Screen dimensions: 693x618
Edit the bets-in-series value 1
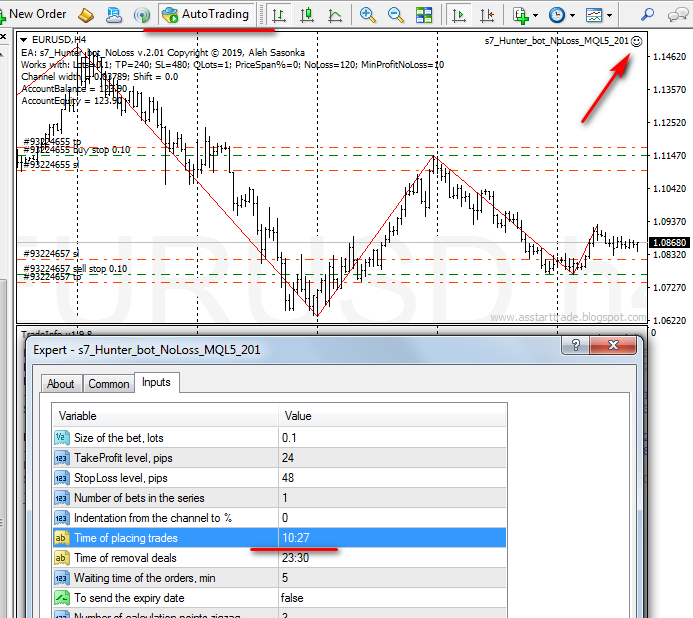tap(392, 498)
